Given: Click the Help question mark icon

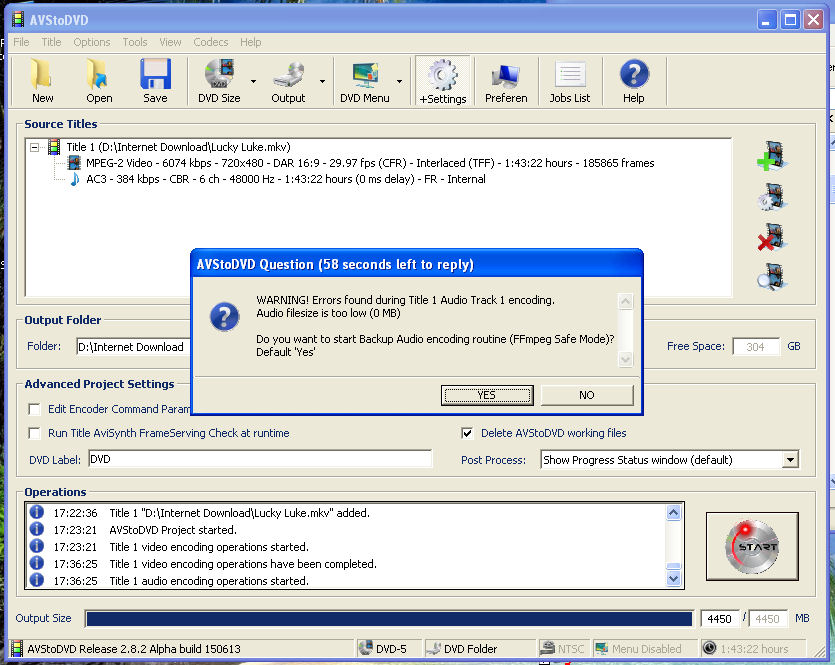Looking at the screenshot, I should pyautogui.click(x=634, y=74).
